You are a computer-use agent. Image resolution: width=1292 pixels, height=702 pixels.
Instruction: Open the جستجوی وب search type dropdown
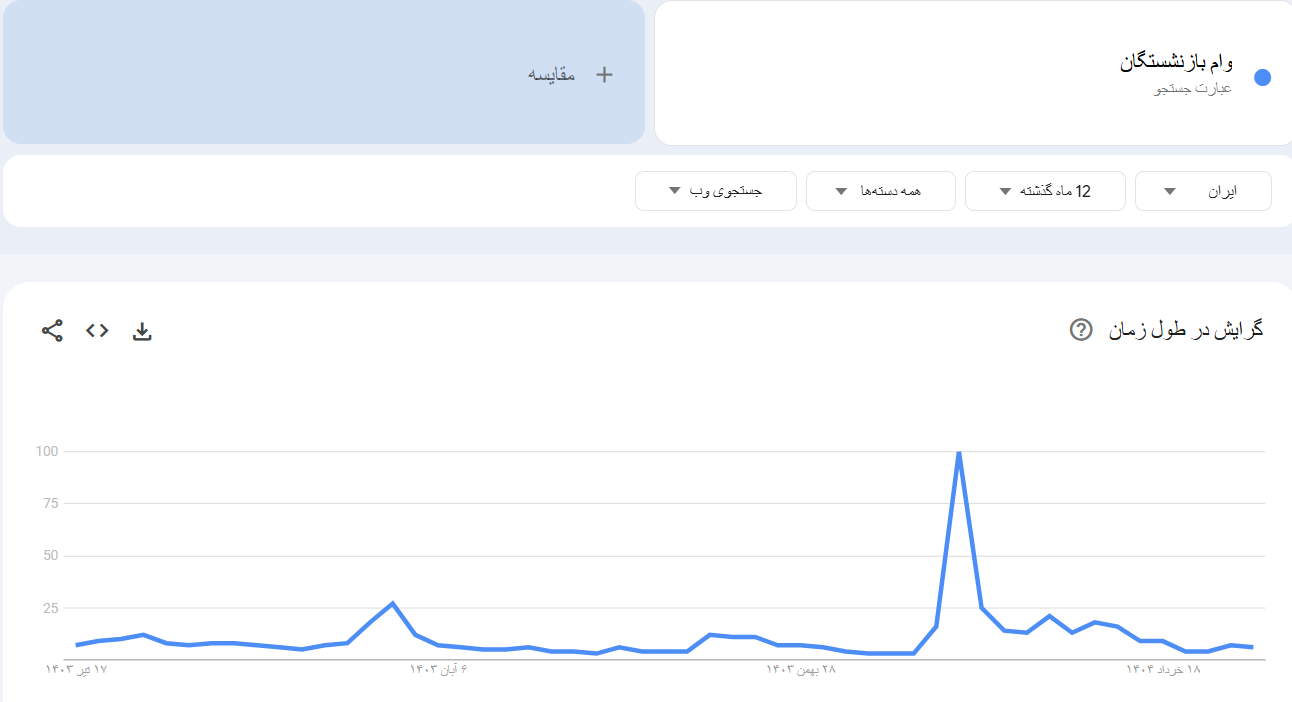point(715,191)
